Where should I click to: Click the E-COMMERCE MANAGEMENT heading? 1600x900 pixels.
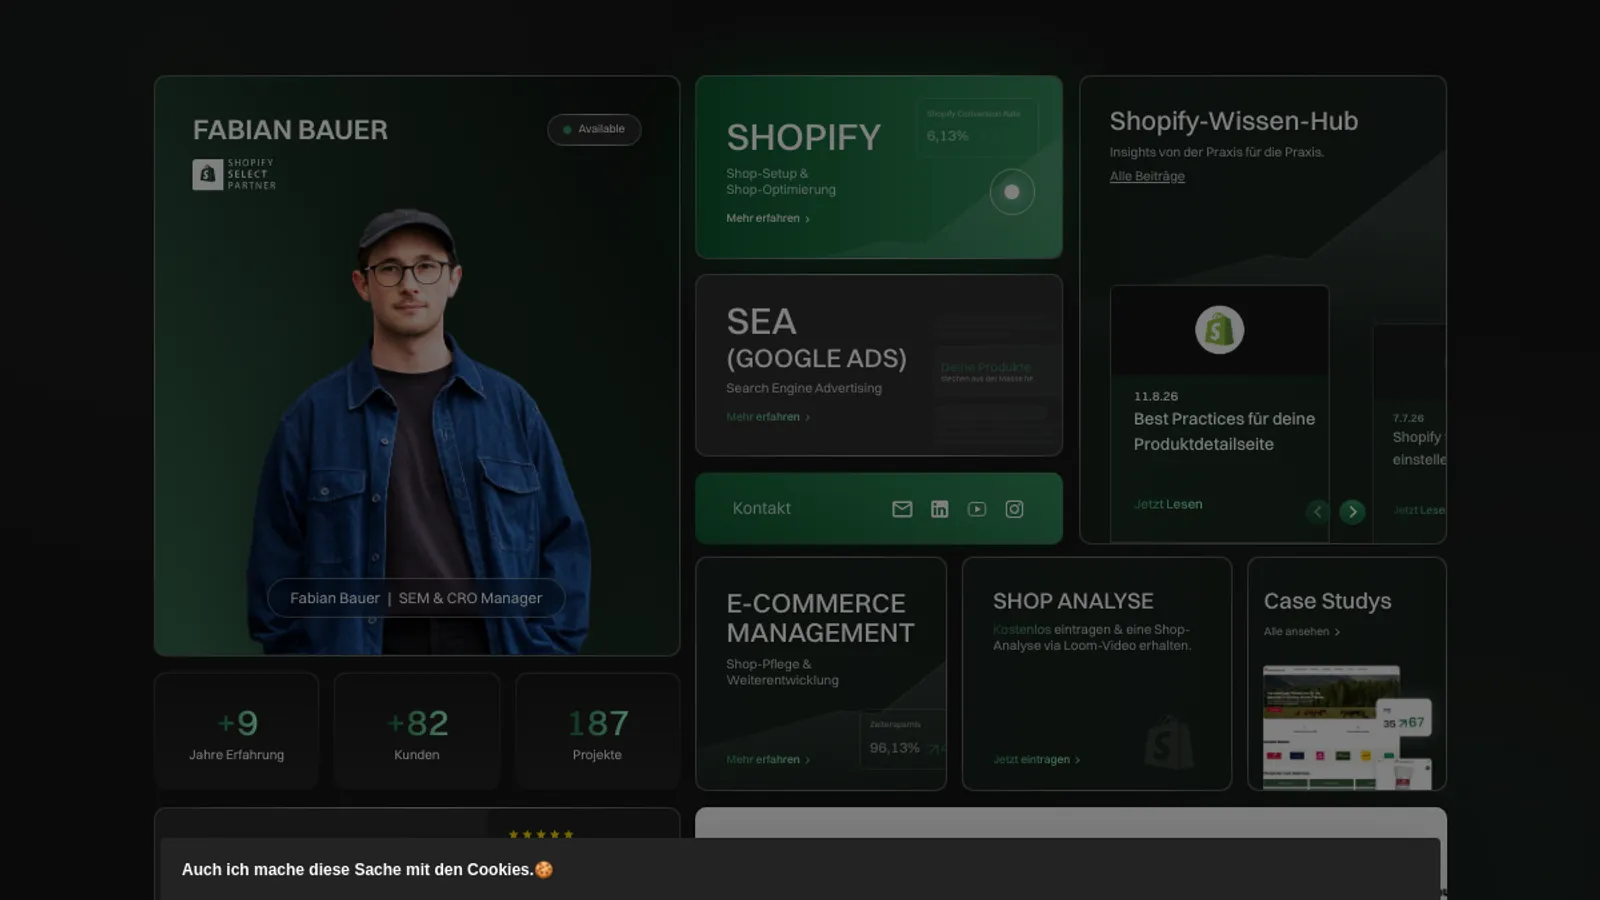820,618
